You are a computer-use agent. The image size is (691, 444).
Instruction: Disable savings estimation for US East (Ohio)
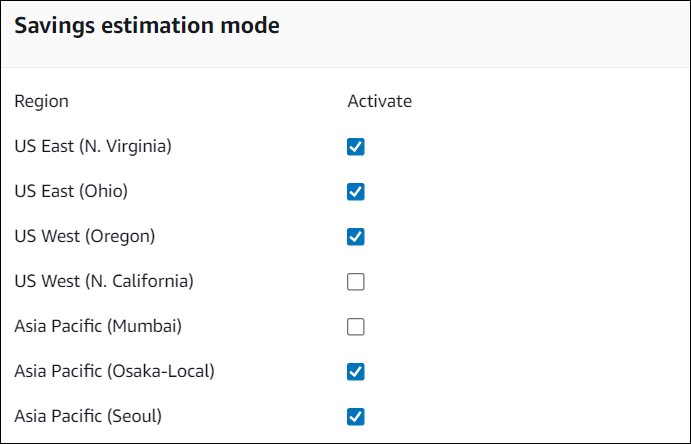click(x=356, y=192)
